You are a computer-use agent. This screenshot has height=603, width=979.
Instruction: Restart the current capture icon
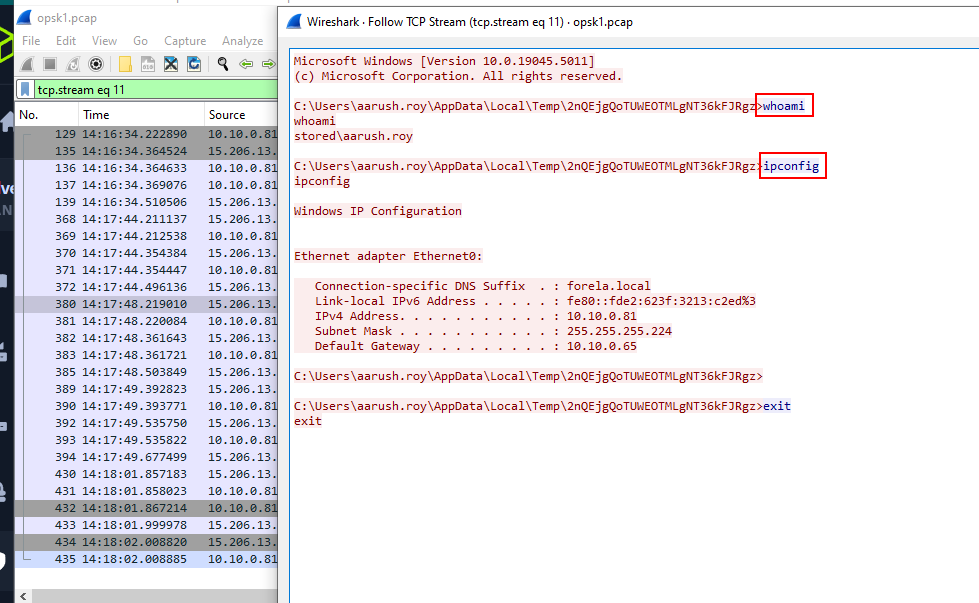click(73, 64)
